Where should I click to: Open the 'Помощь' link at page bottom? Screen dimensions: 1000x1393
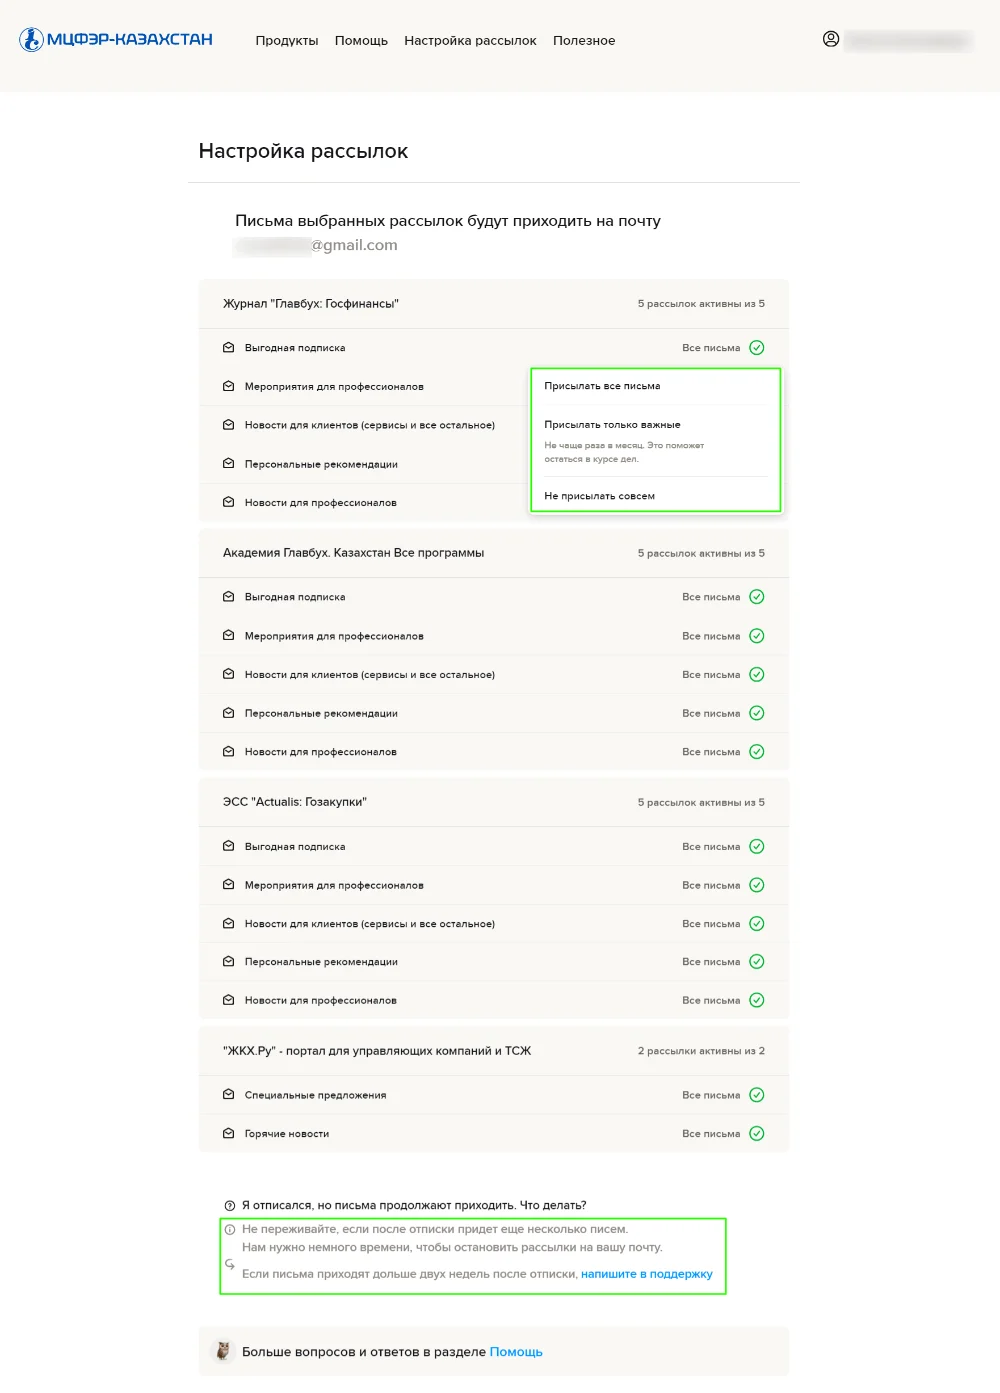point(516,1352)
